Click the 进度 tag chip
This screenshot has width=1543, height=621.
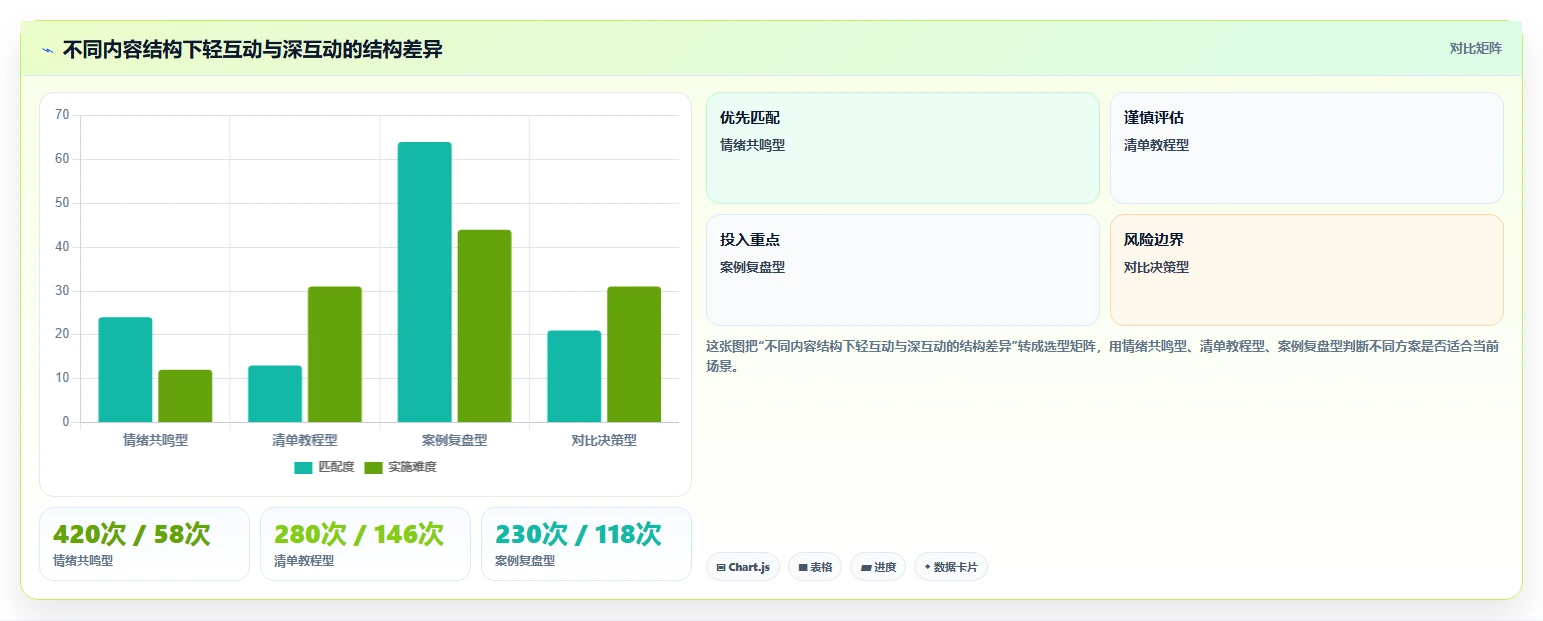(878, 567)
